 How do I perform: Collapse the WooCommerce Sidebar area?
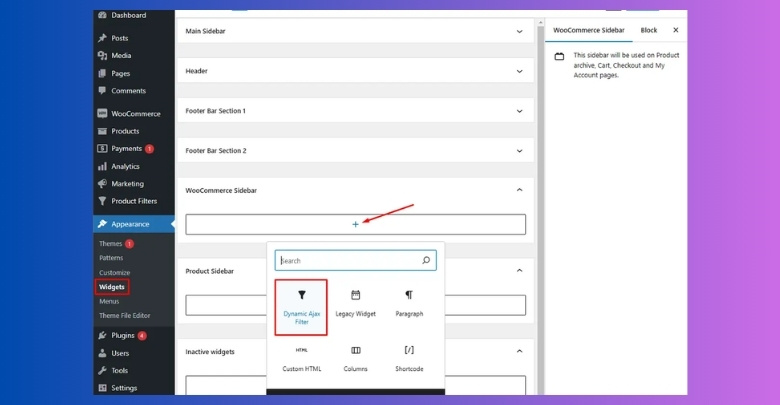[519, 190]
